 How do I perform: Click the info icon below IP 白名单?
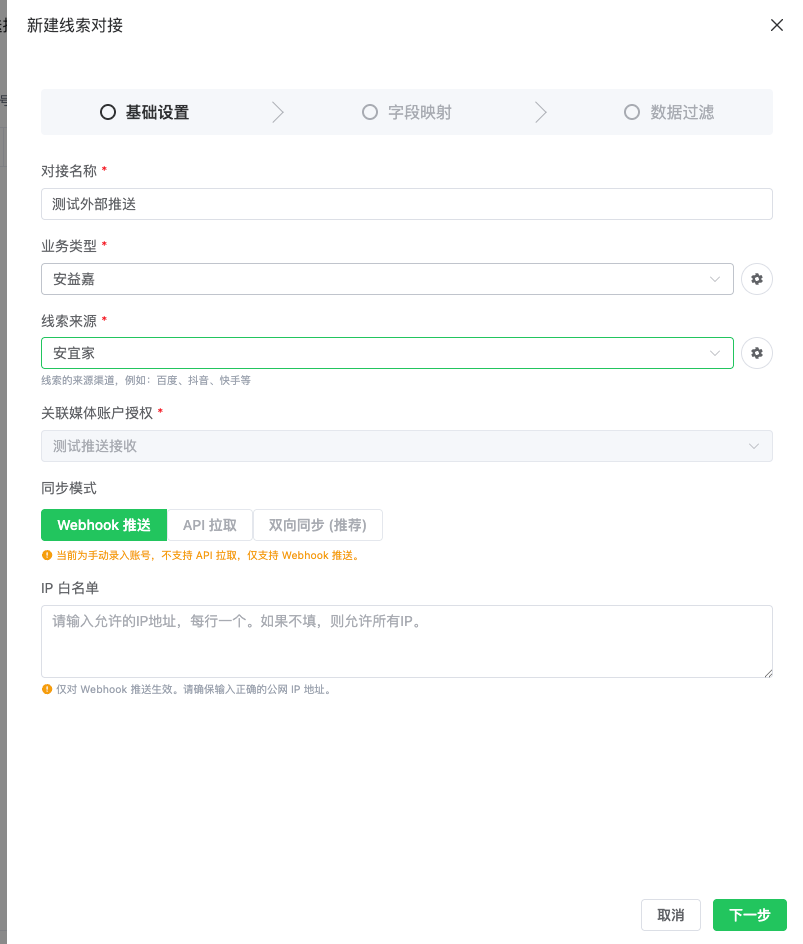pos(46,689)
